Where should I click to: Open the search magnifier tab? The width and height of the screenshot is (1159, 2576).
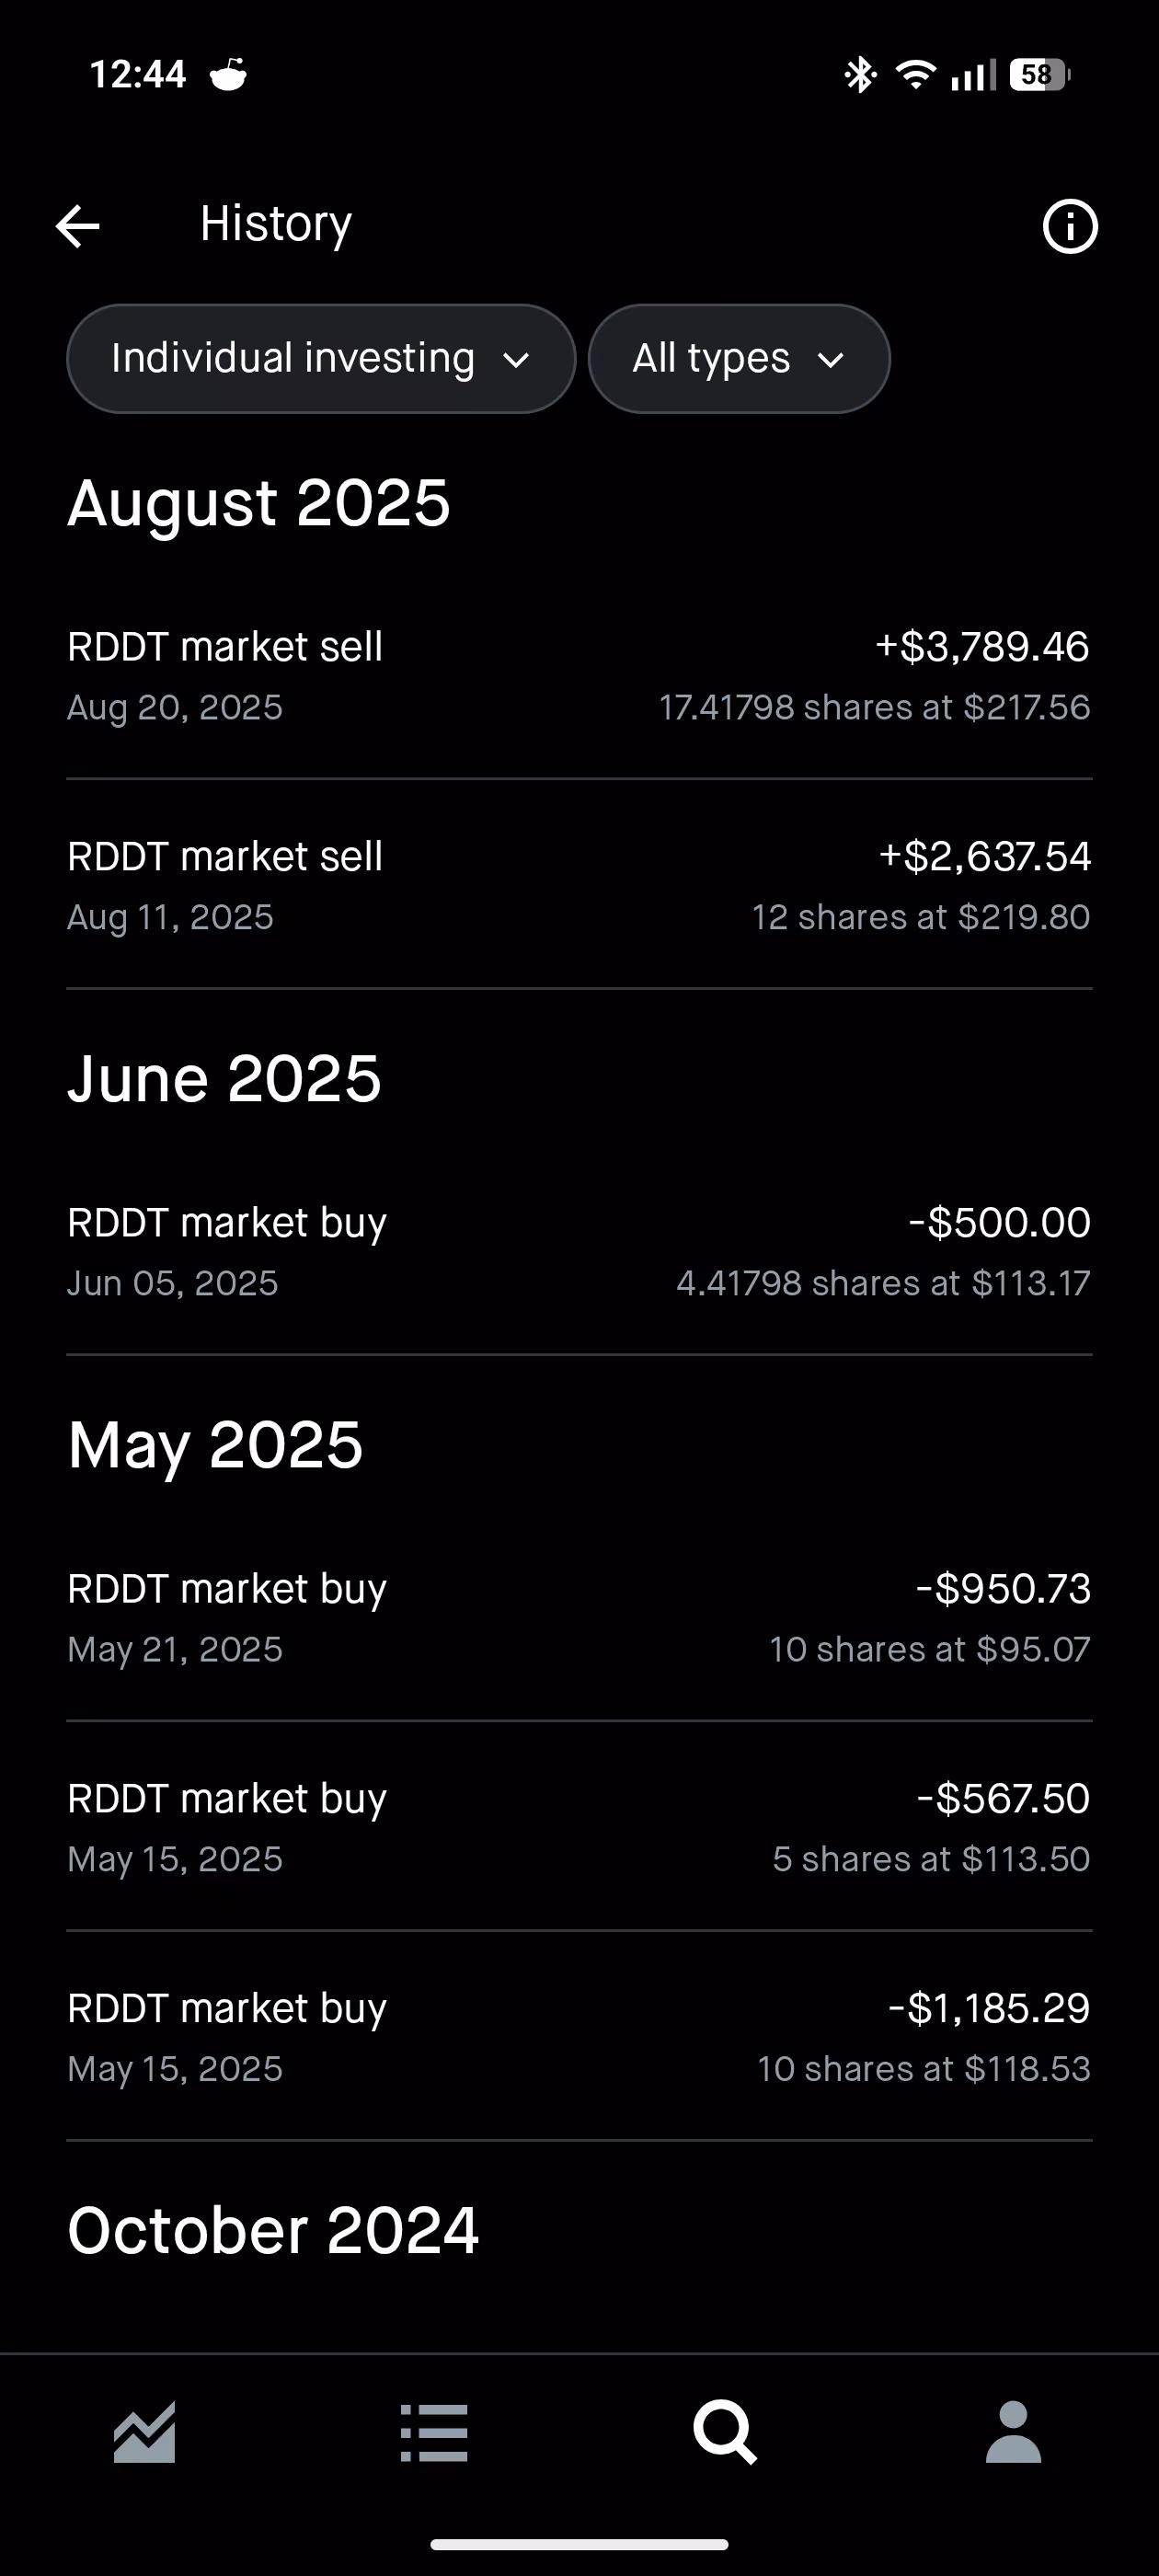tap(725, 2432)
